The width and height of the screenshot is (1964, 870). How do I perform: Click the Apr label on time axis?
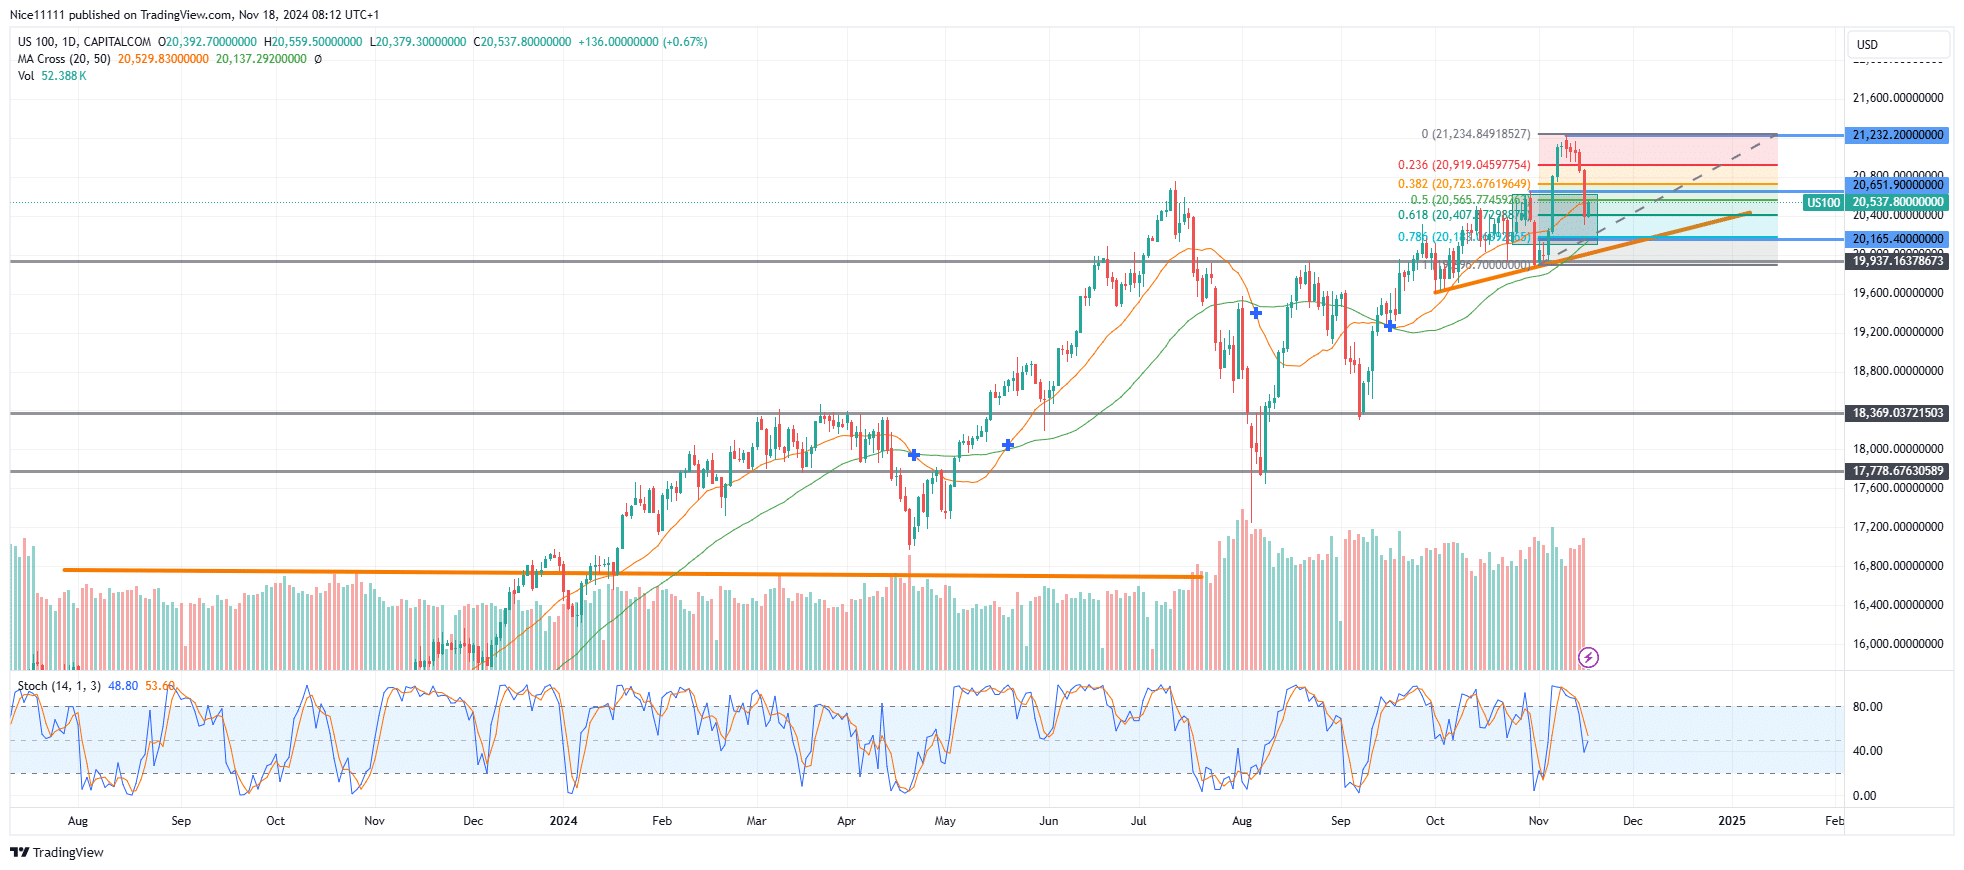click(846, 821)
